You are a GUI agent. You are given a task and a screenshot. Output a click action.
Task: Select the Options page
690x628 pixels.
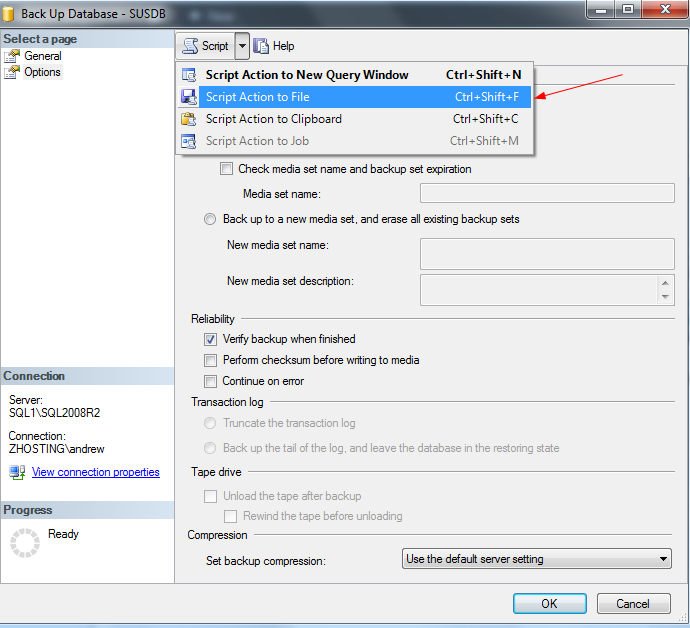(x=42, y=72)
